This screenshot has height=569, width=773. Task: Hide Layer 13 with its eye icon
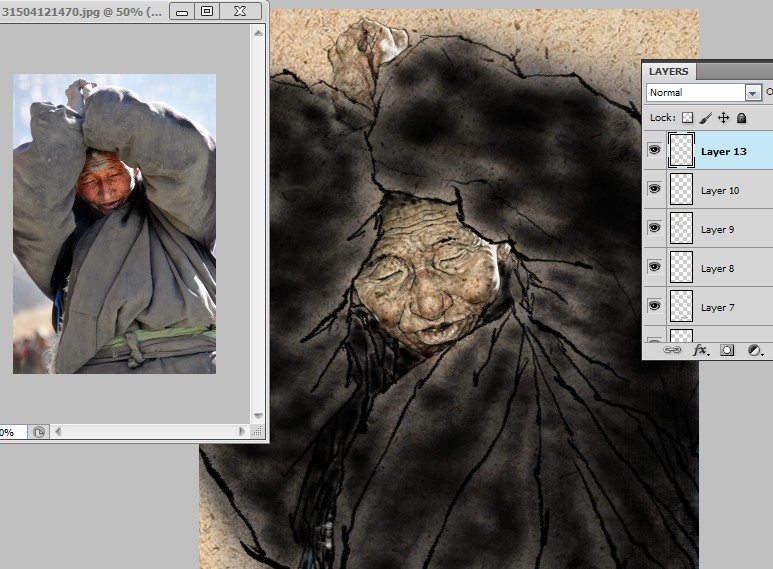[654, 150]
